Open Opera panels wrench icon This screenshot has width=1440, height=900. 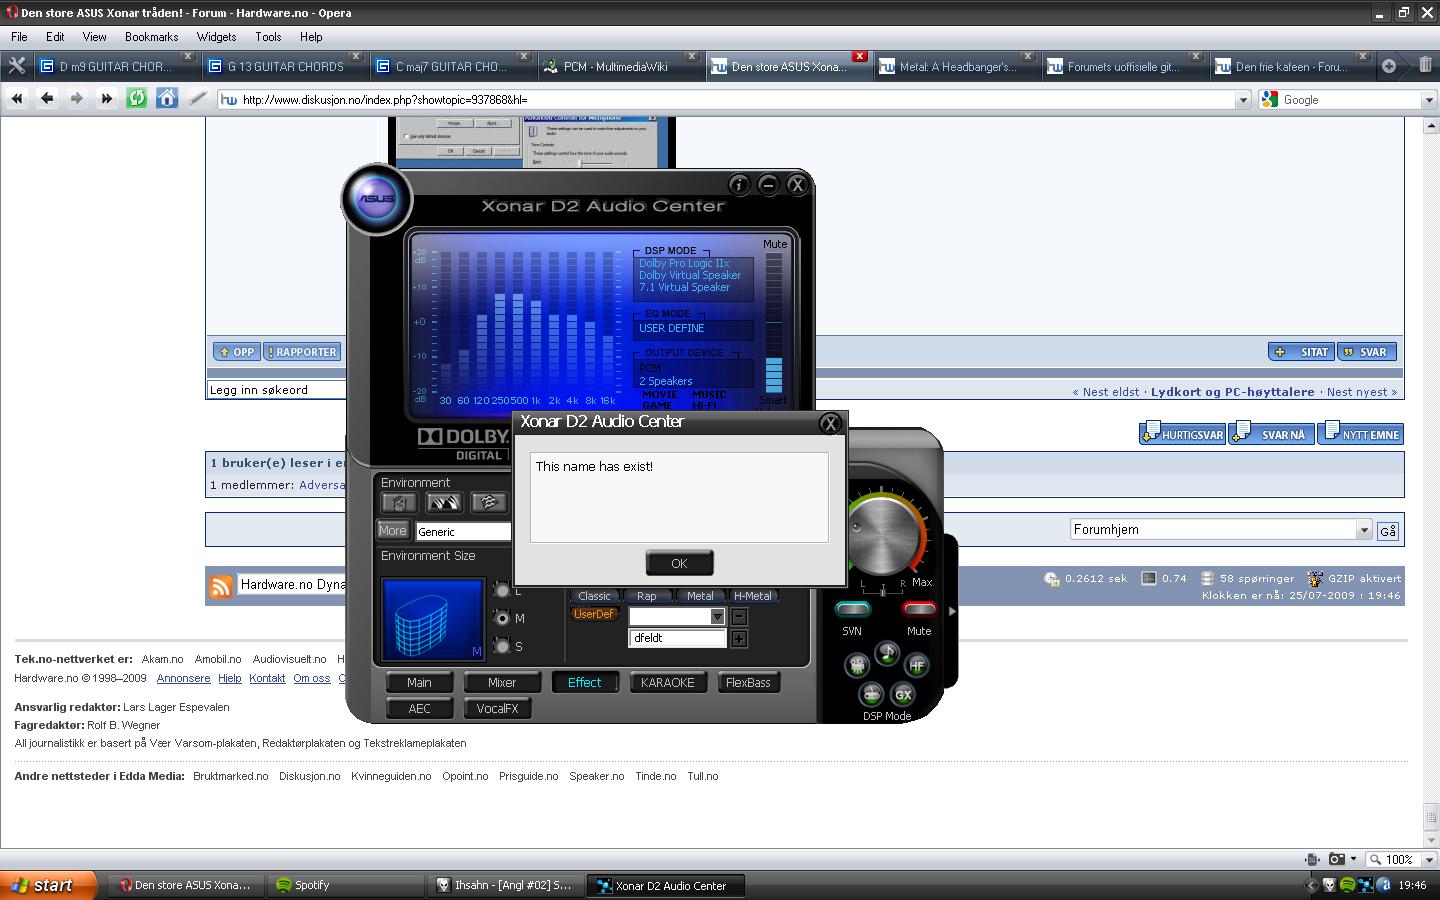pos(16,66)
